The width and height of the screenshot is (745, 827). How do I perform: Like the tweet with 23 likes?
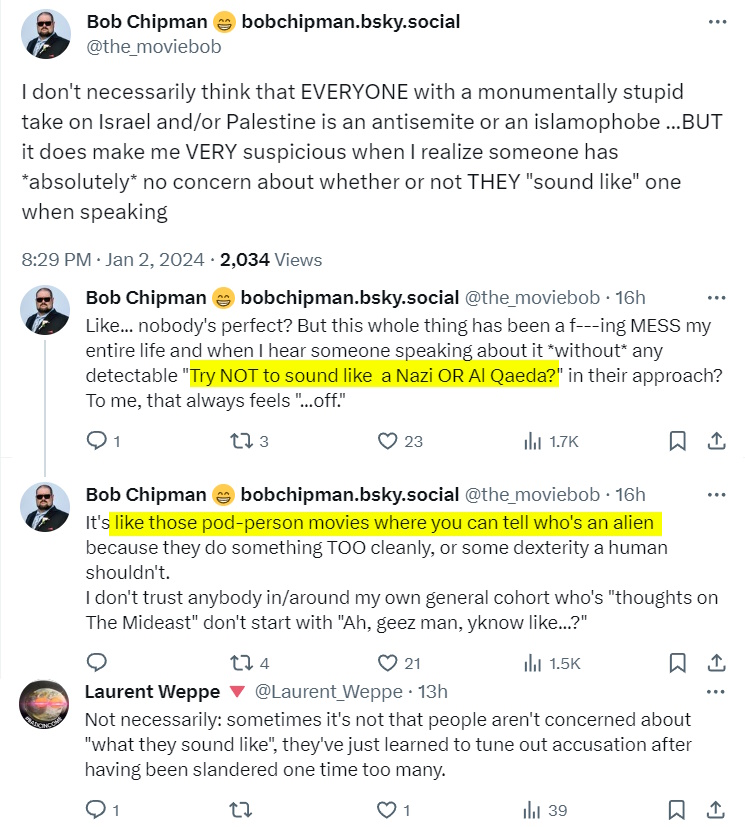pos(389,440)
